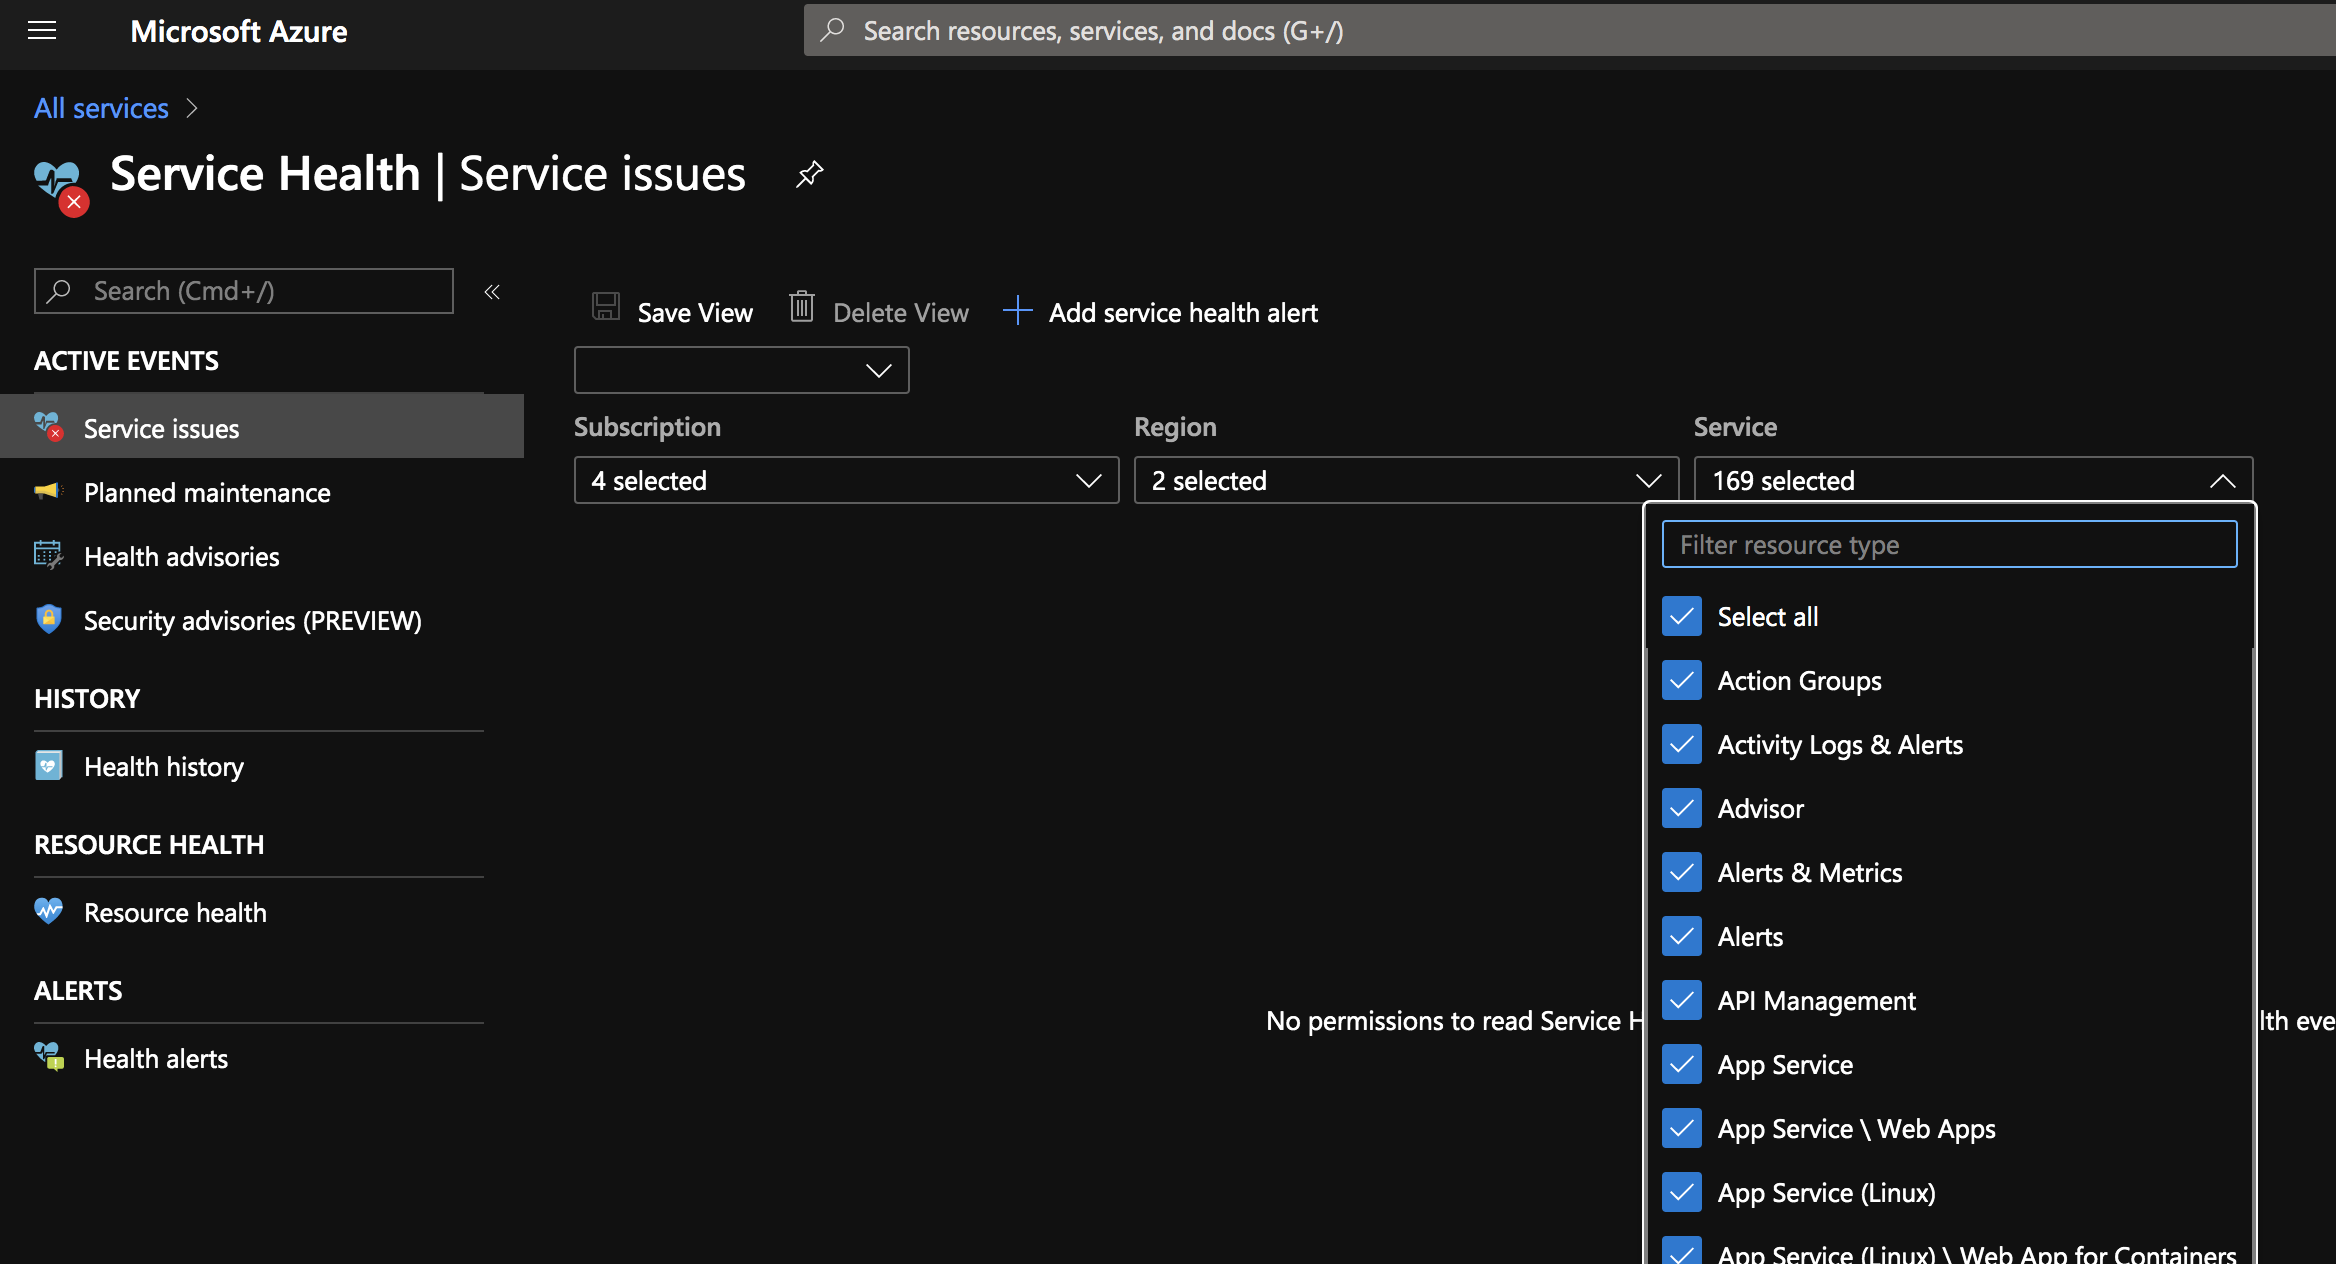
Task: Open the Subscription dropdown showing 4 selected
Action: click(846, 480)
